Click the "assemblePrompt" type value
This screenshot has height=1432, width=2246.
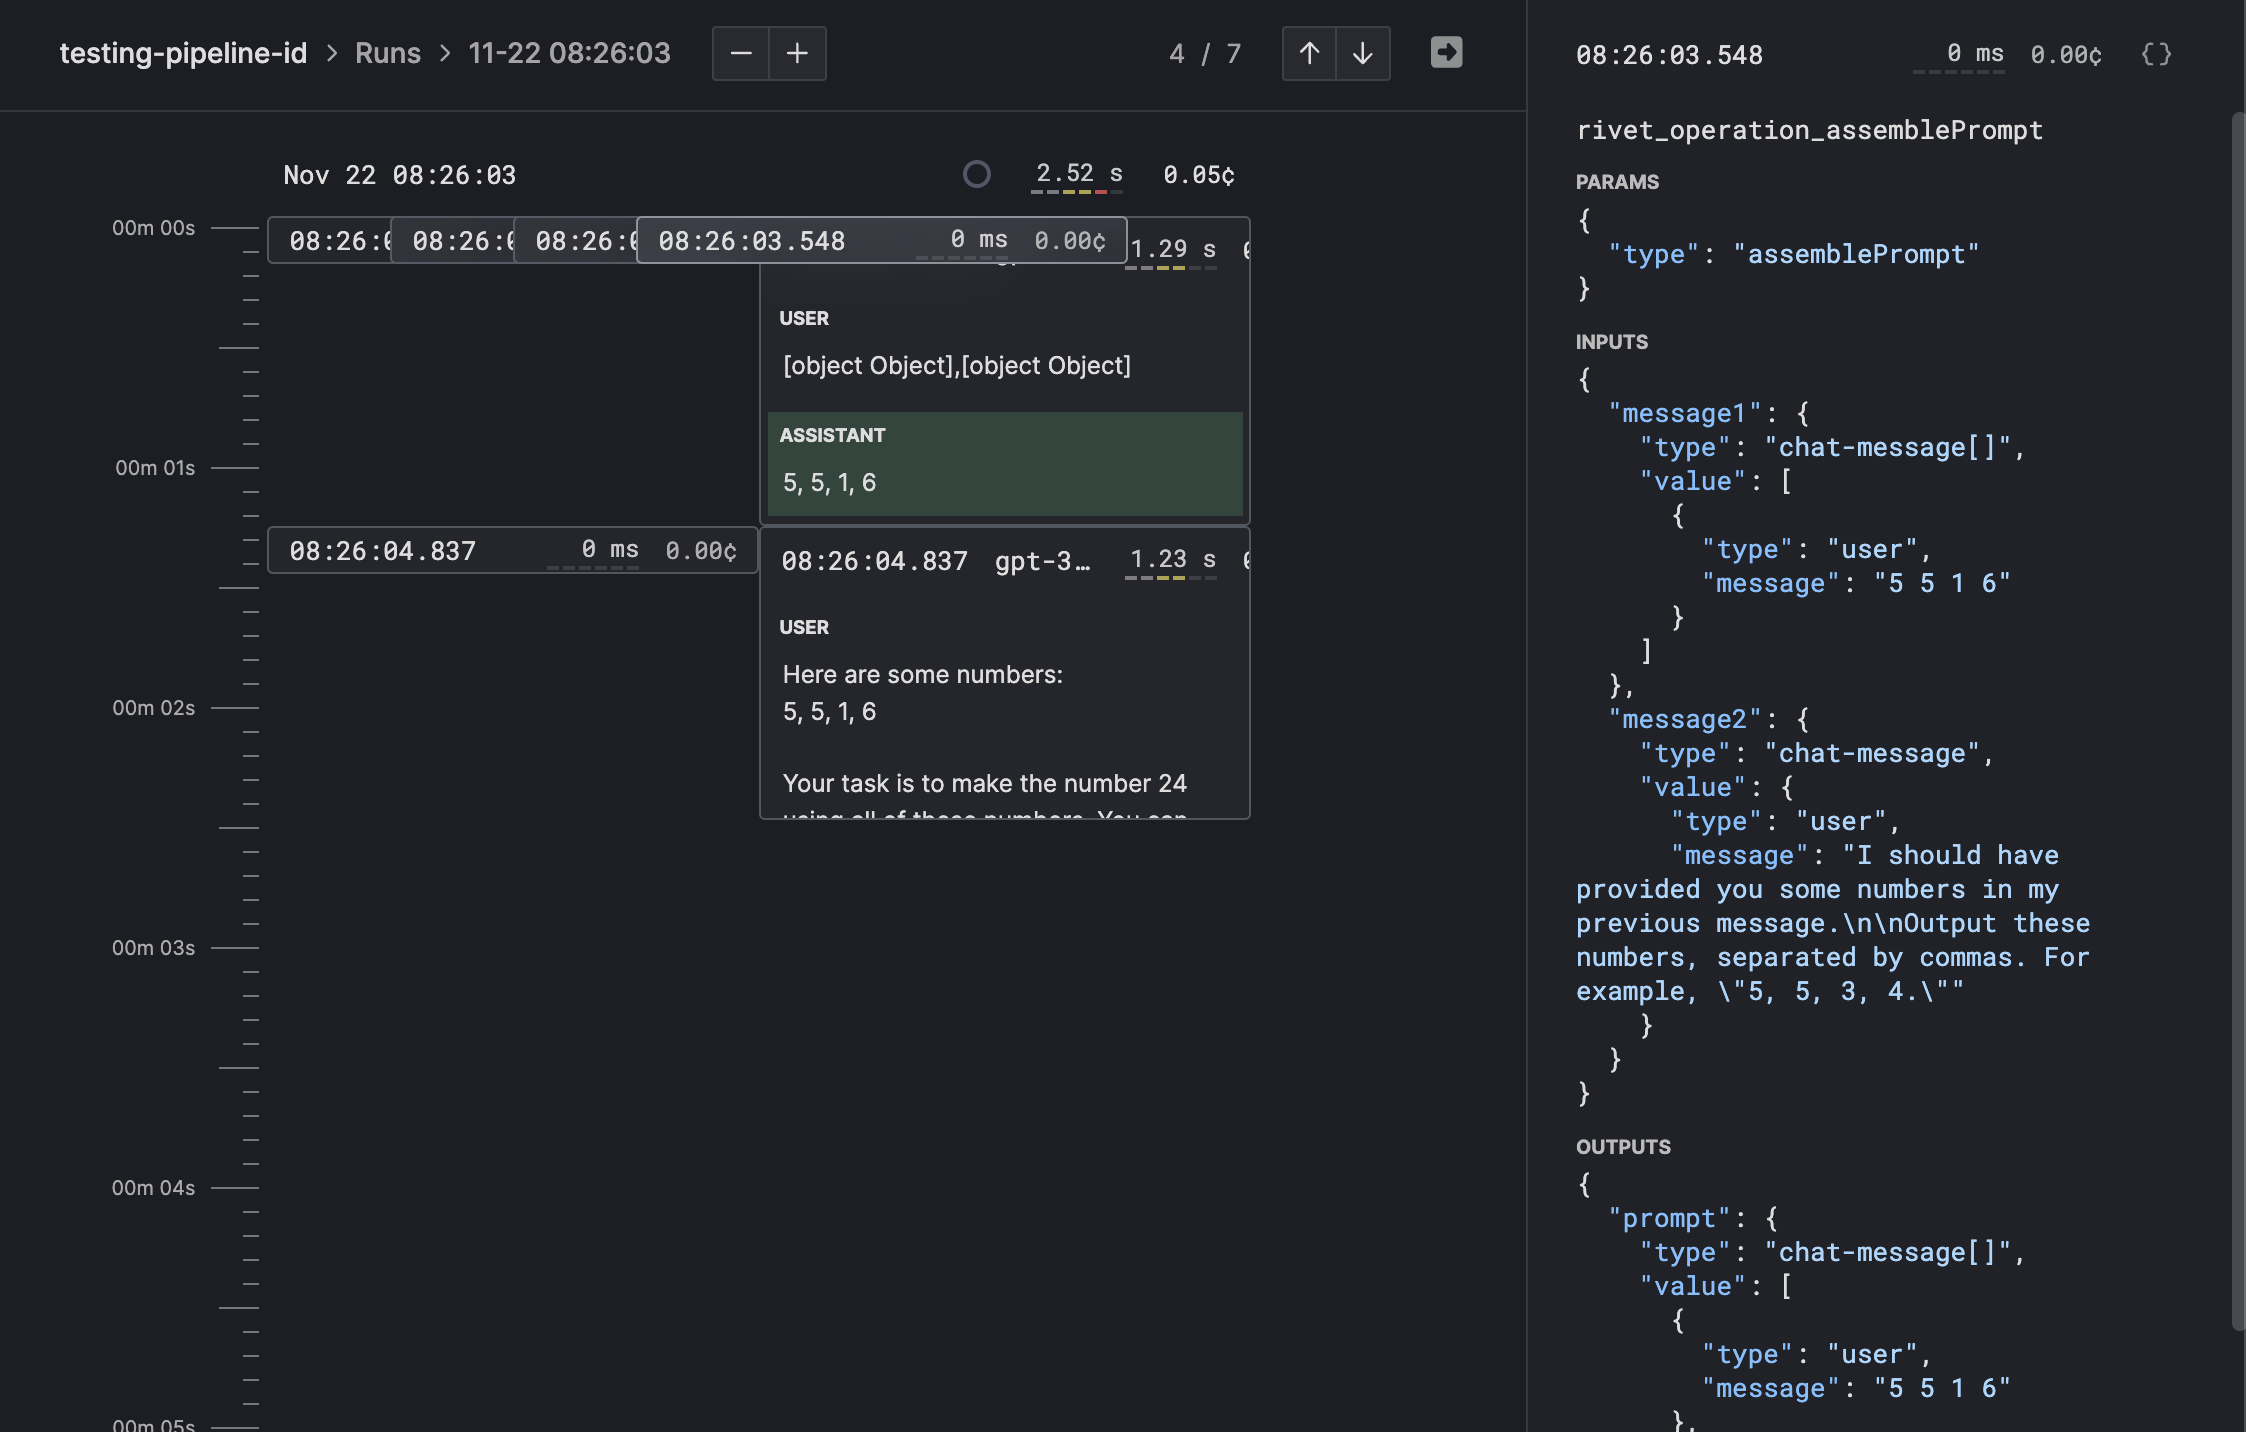tap(1856, 254)
